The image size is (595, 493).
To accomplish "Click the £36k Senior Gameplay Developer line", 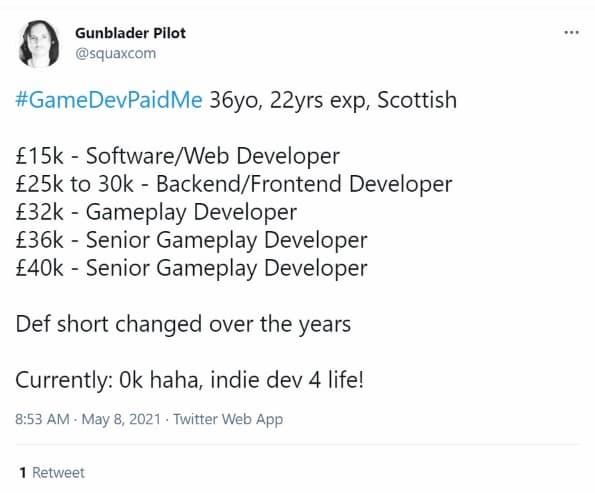I will (191, 240).
